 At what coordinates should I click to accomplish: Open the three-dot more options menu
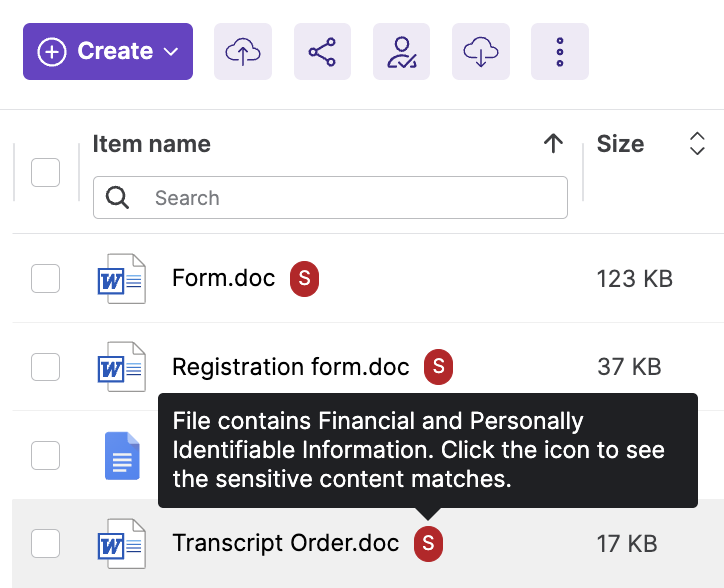click(x=560, y=51)
